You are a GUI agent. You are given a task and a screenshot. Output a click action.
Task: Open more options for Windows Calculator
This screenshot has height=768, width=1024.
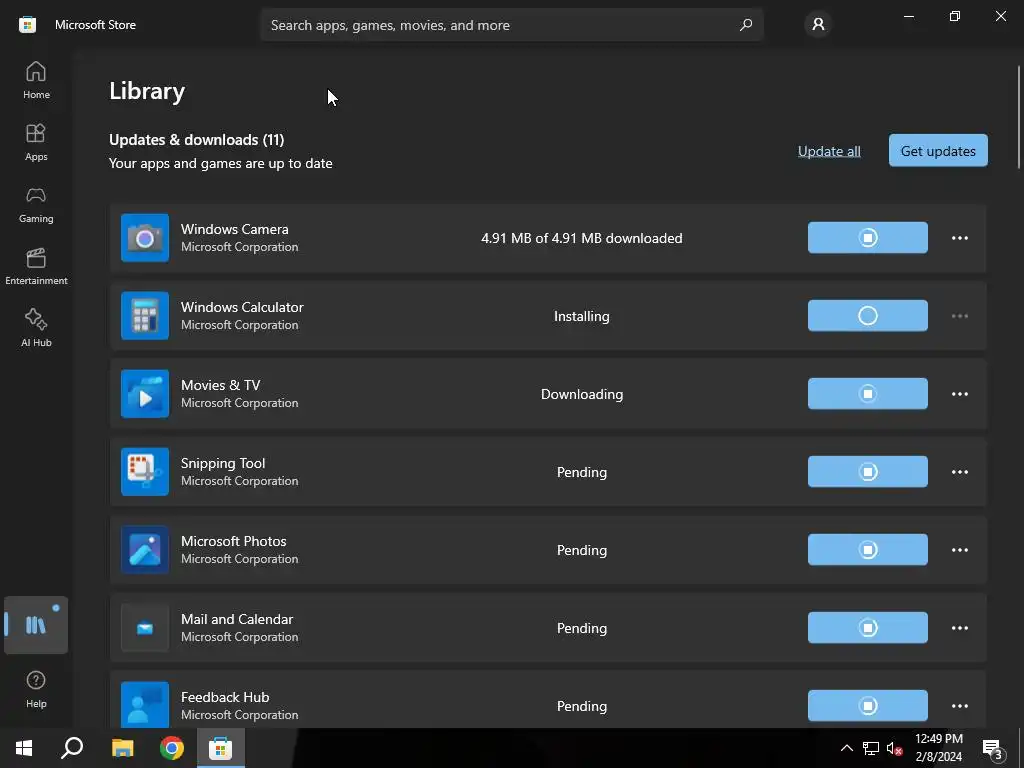(959, 316)
